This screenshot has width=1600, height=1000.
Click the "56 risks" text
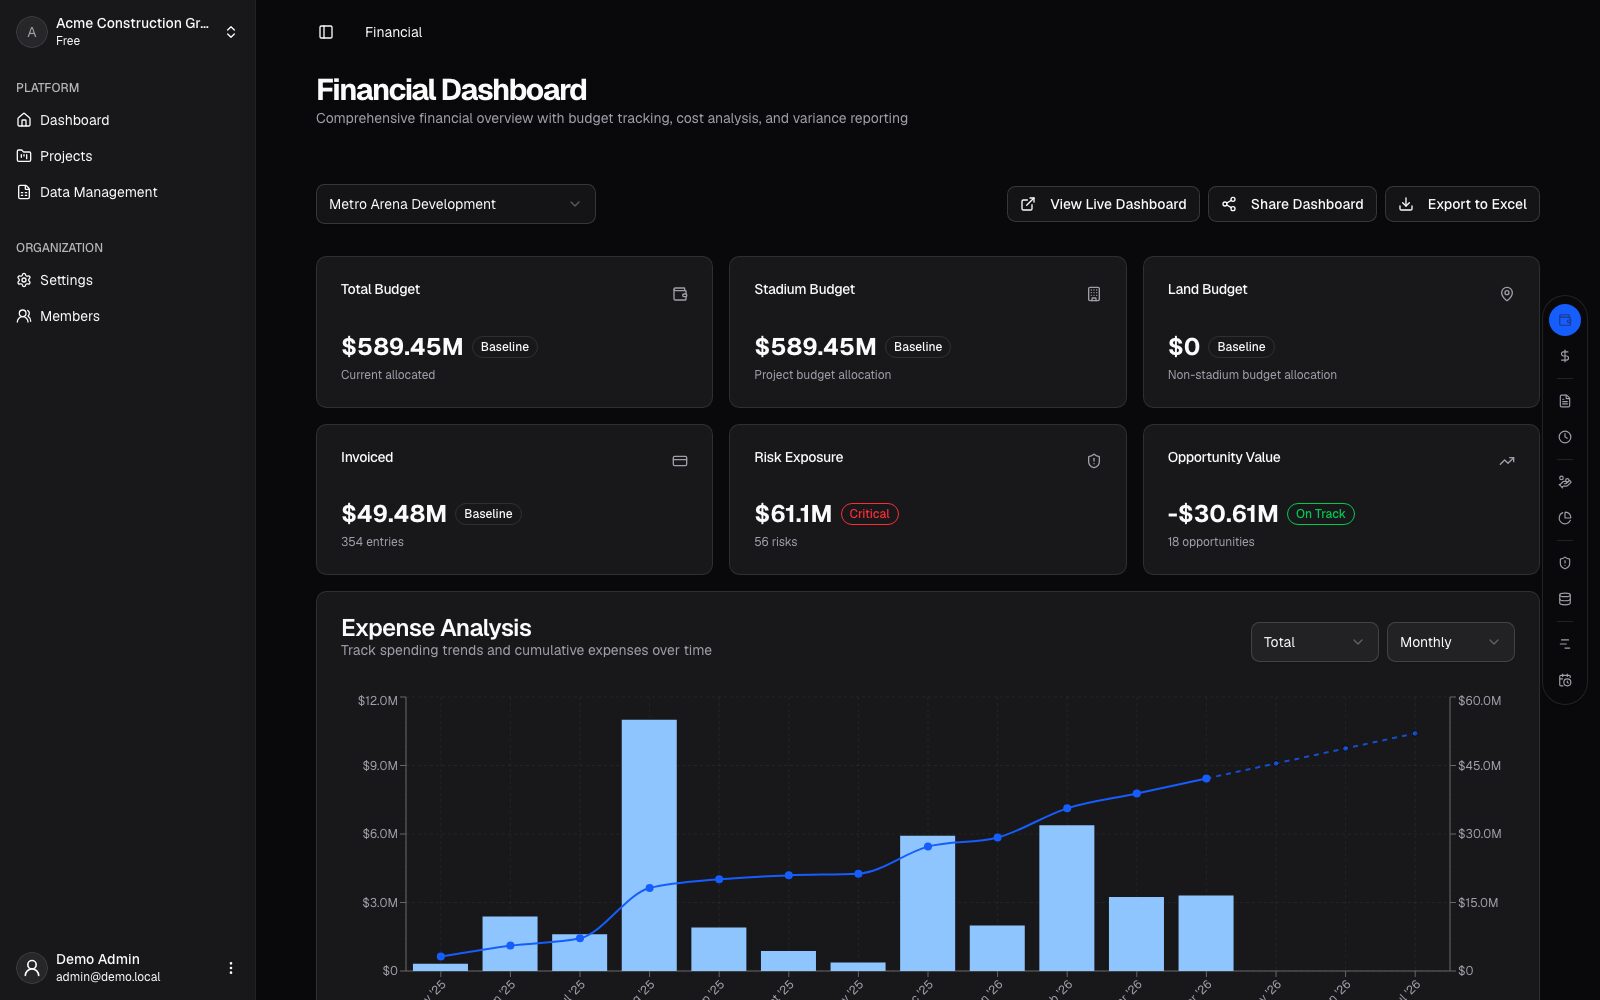click(x=775, y=542)
